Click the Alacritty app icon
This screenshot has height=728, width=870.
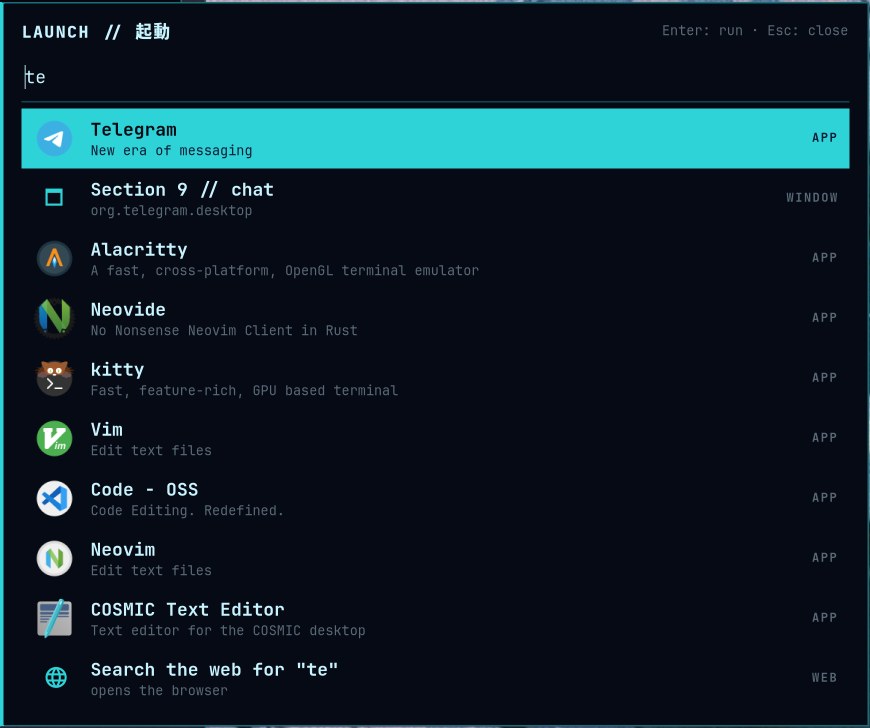click(54, 258)
